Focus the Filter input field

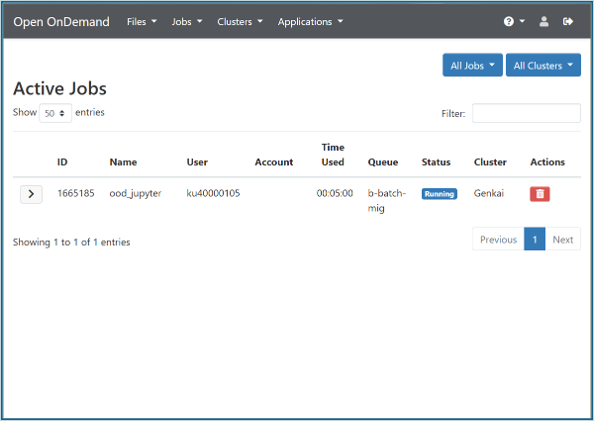(526, 113)
